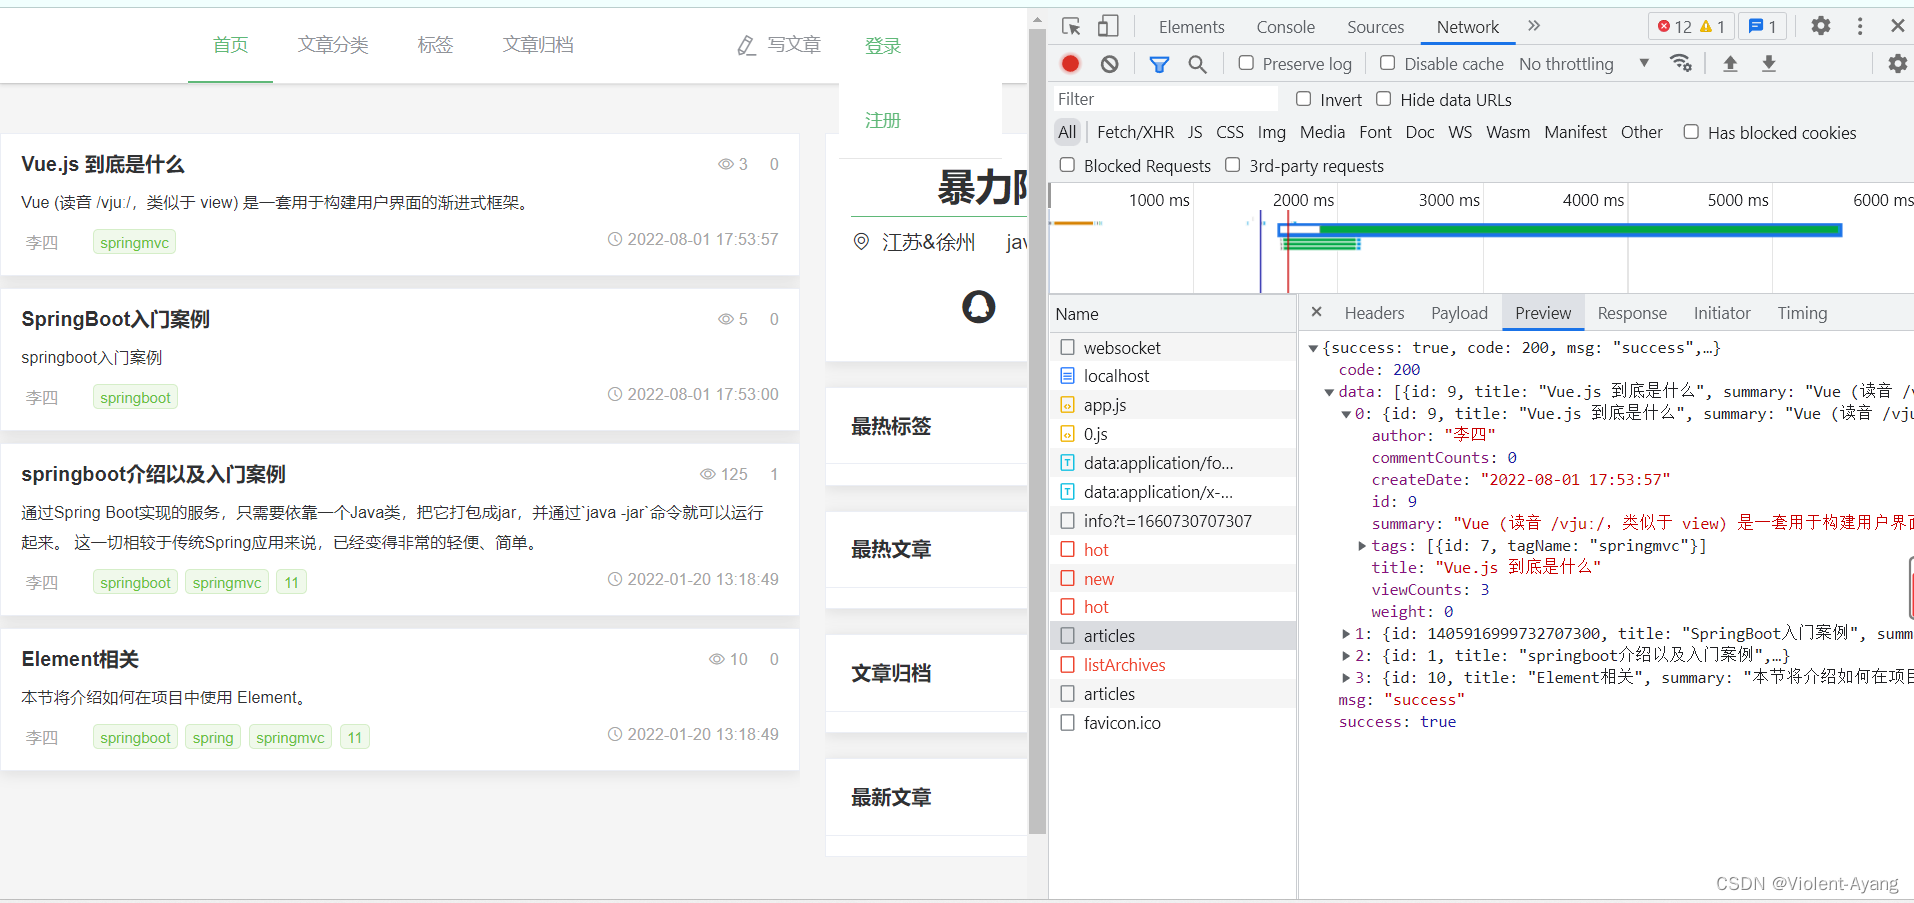Open network conditions via WiFi icon
The width and height of the screenshot is (1914, 903).
tap(1682, 63)
